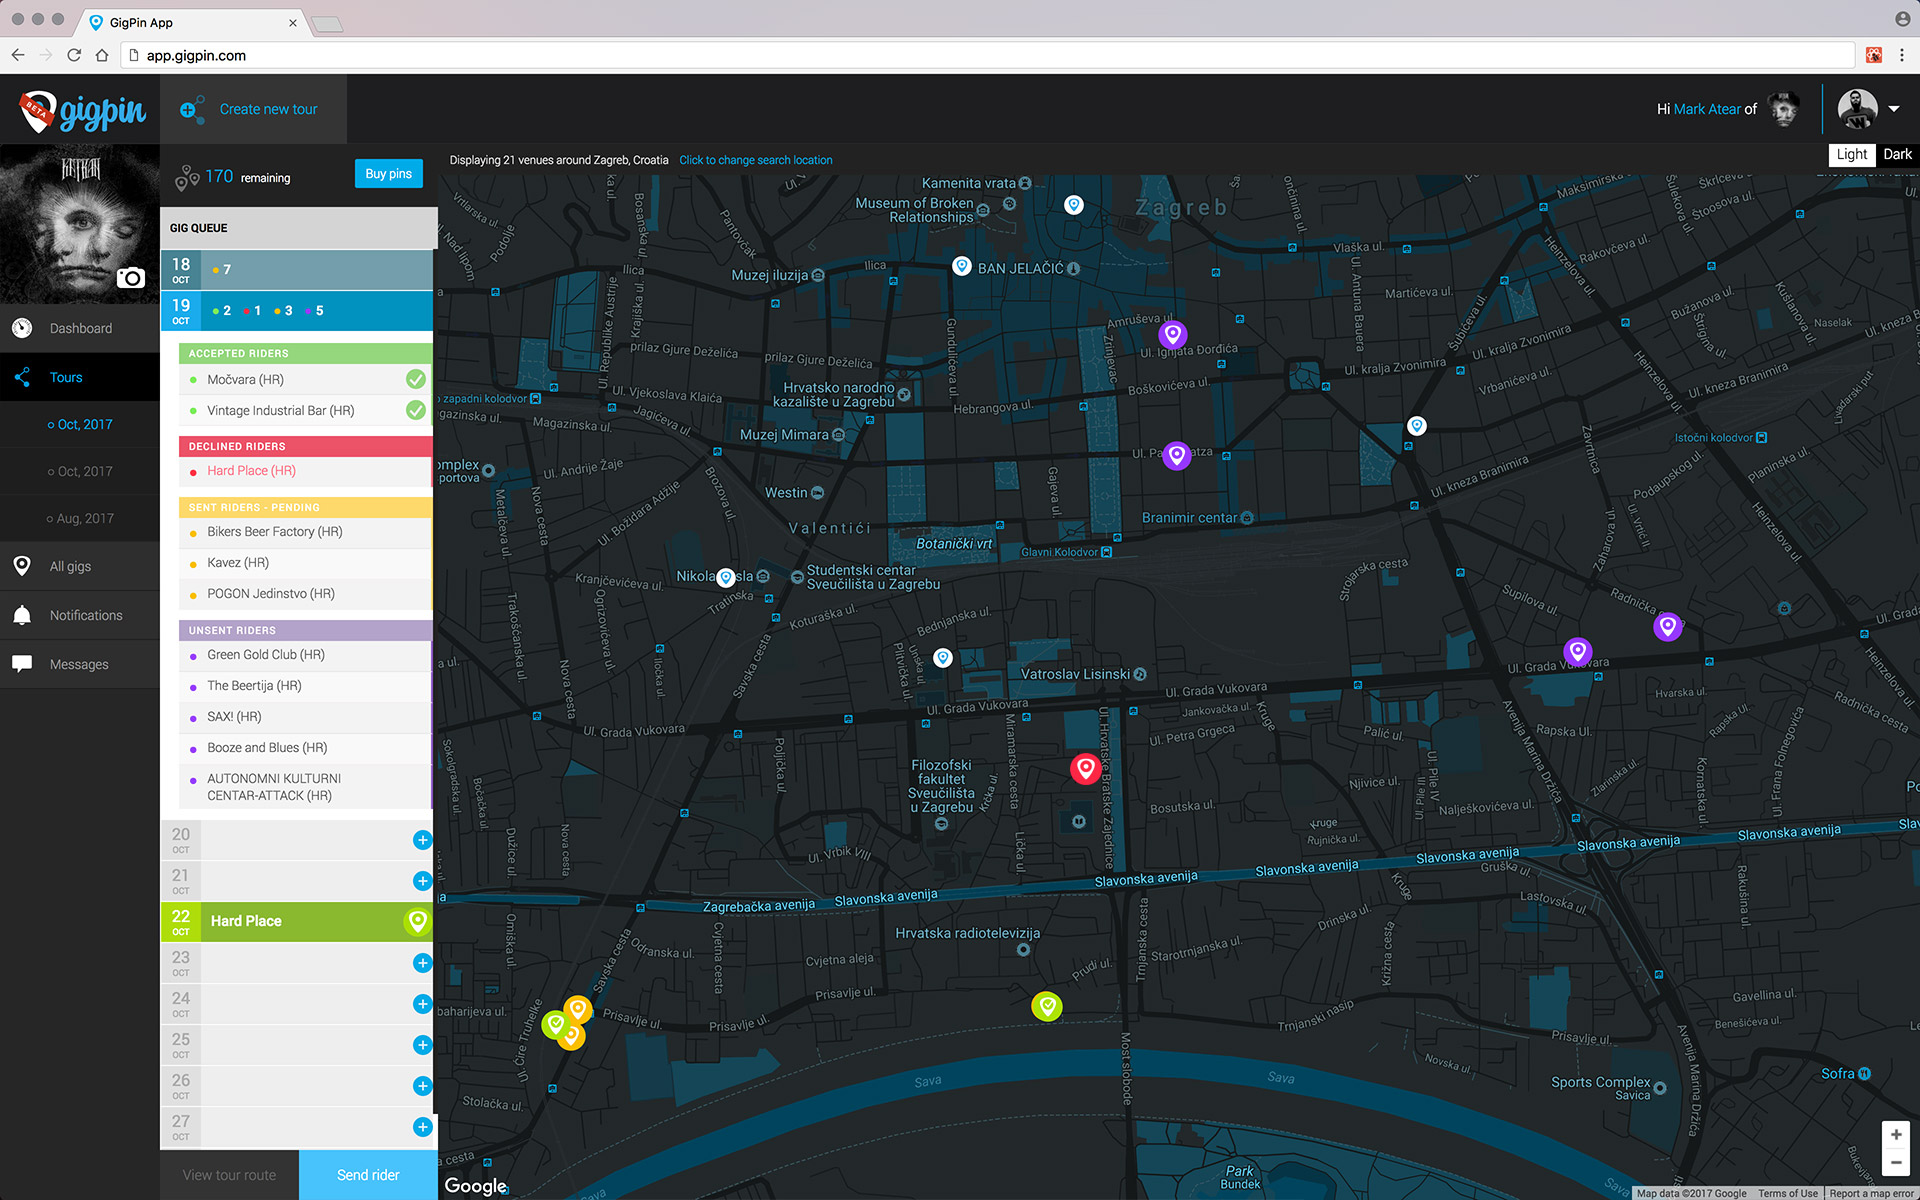Viewport: 1920px width, 1200px height.
Task: Click the map zoom in button
Action: 1895,1135
